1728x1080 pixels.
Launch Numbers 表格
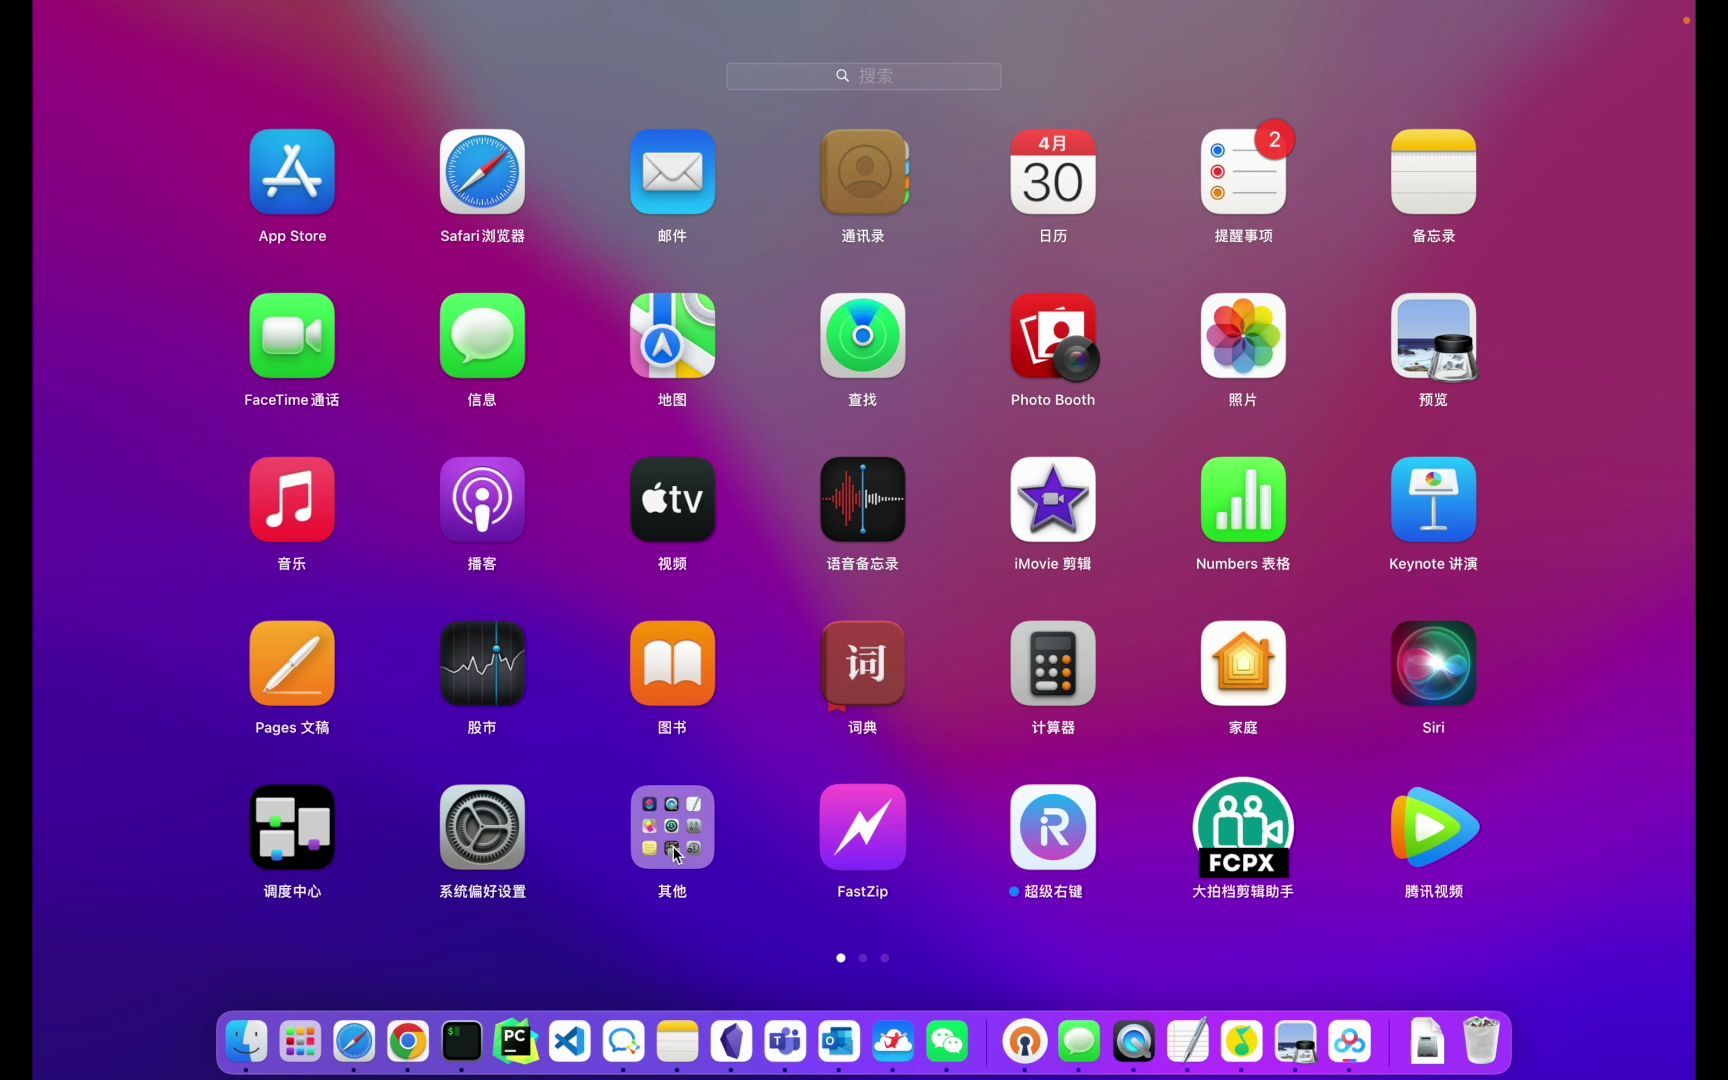(1243, 500)
